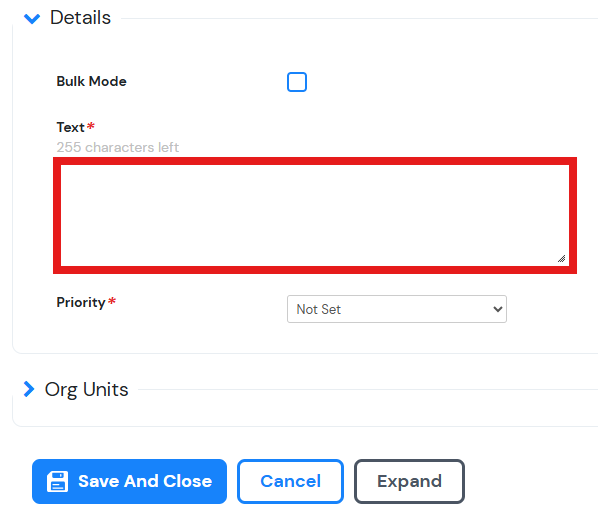Click the Bulk Mode label

(92, 81)
